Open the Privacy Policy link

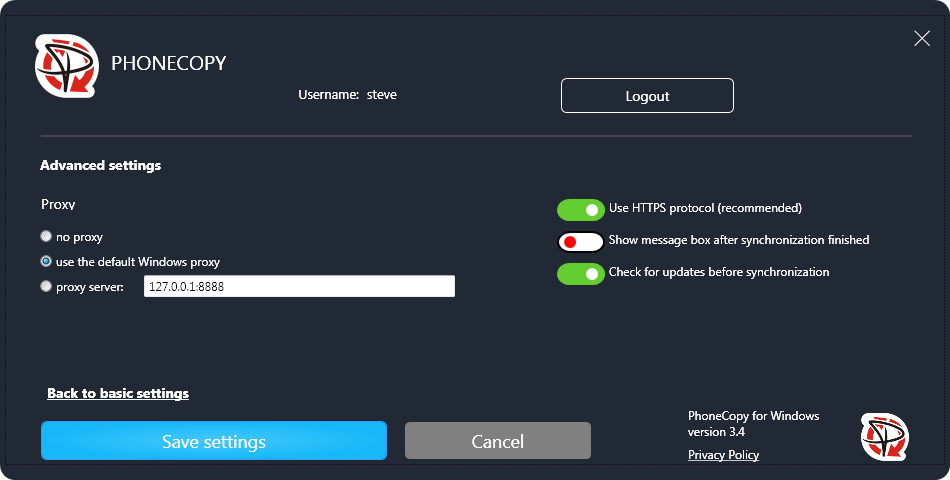723,455
